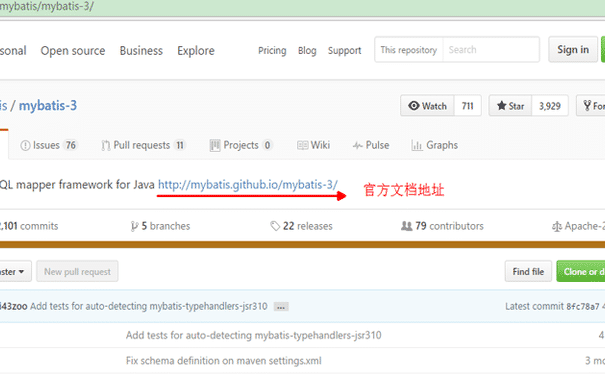Open the Explore nav link
The height and width of the screenshot is (375, 605).
point(196,51)
